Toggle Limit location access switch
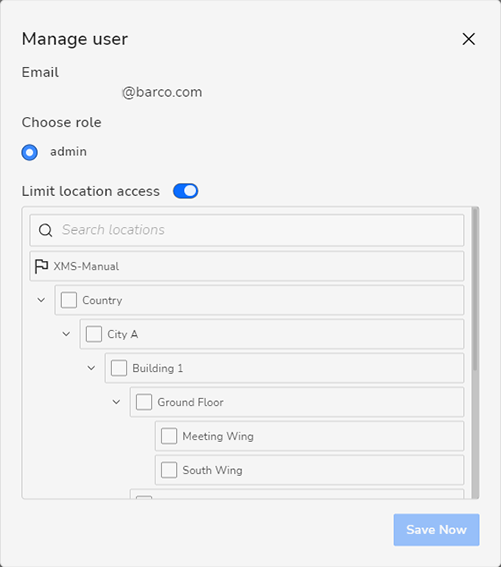This screenshot has width=501, height=567. tap(185, 191)
